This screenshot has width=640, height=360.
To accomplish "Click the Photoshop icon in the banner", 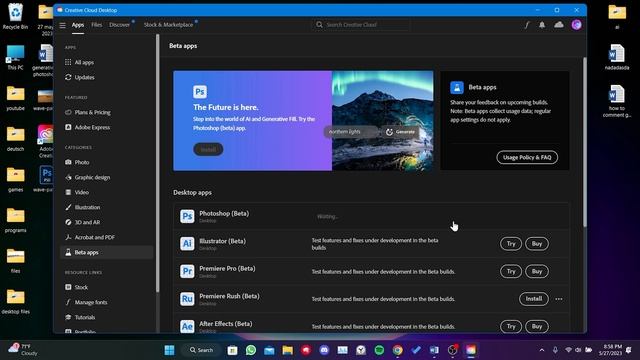I will (x=200, y=91).
